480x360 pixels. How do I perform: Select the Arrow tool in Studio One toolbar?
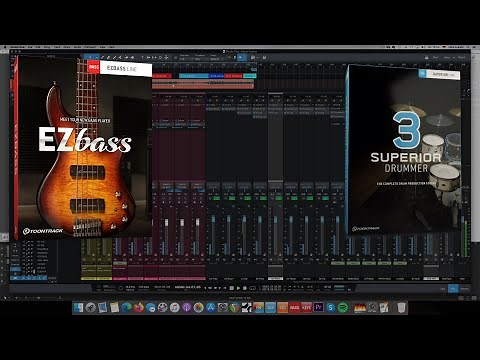pos(90,57)
